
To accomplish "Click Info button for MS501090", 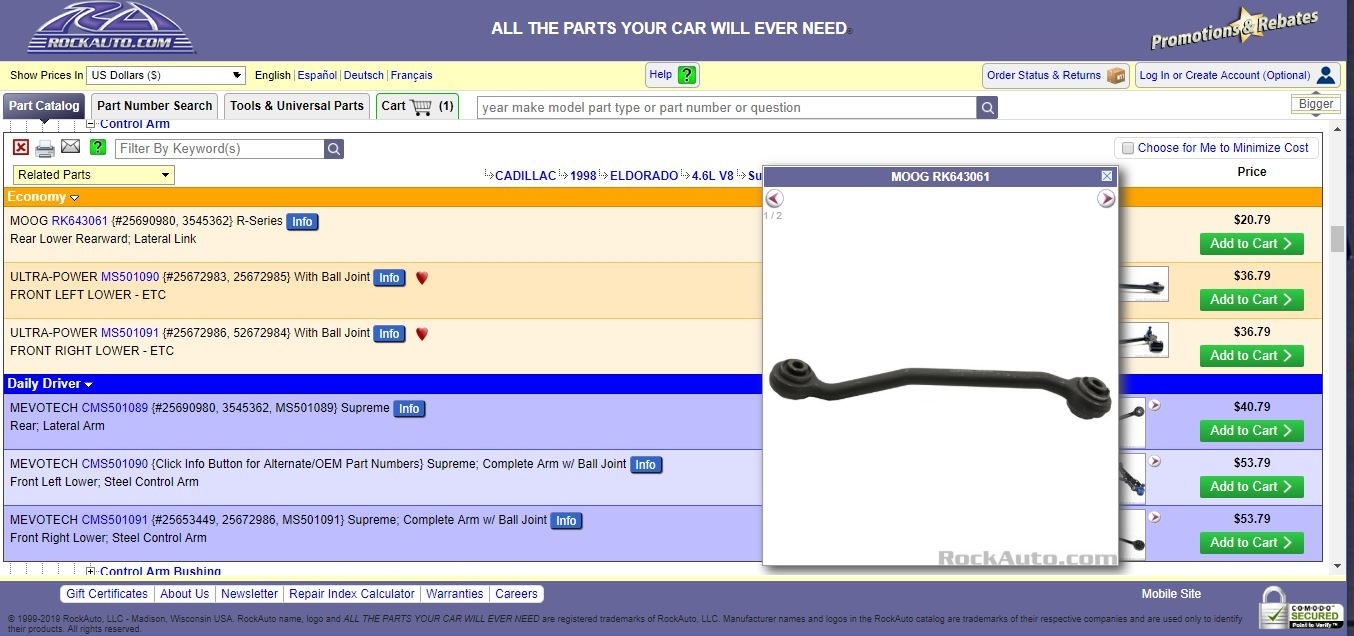I will (389, 278).
